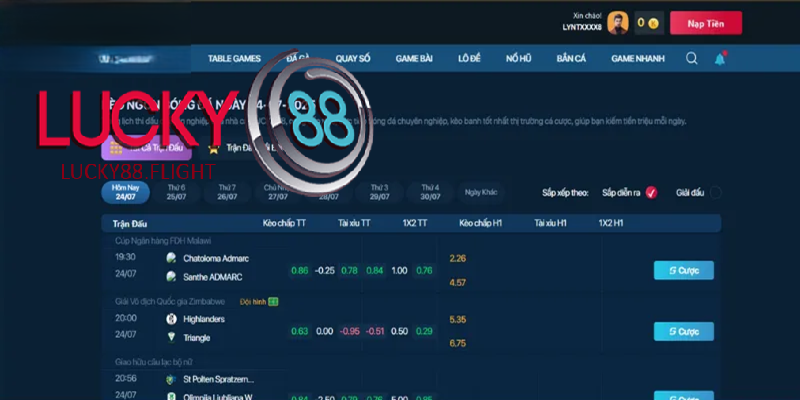Select odds 0.29 in Highlanders row
The height and width of the screenshot is (400, 800).
click(x=424, y=331)
